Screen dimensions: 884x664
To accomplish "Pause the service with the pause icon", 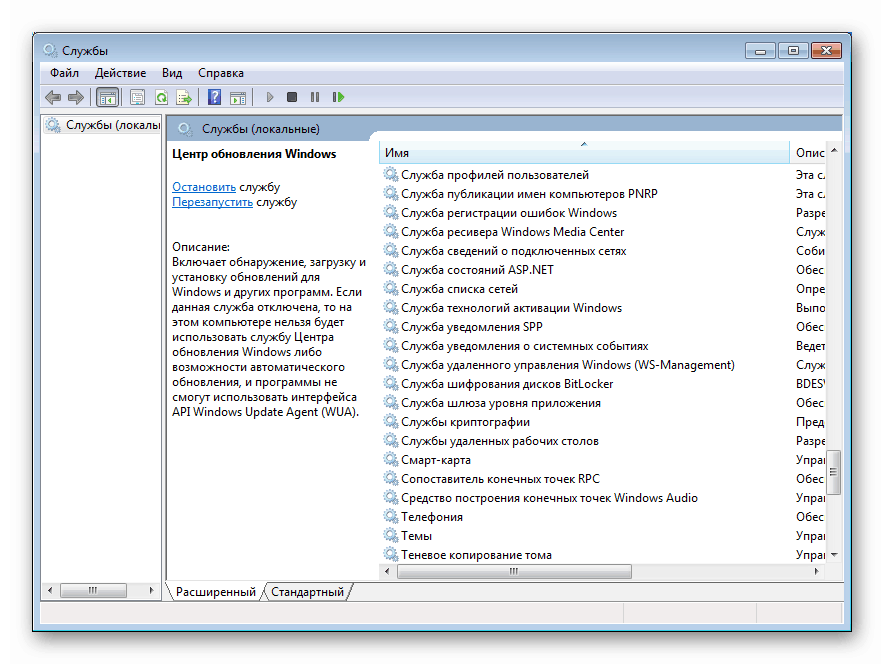I will click(x=315, y=97).
